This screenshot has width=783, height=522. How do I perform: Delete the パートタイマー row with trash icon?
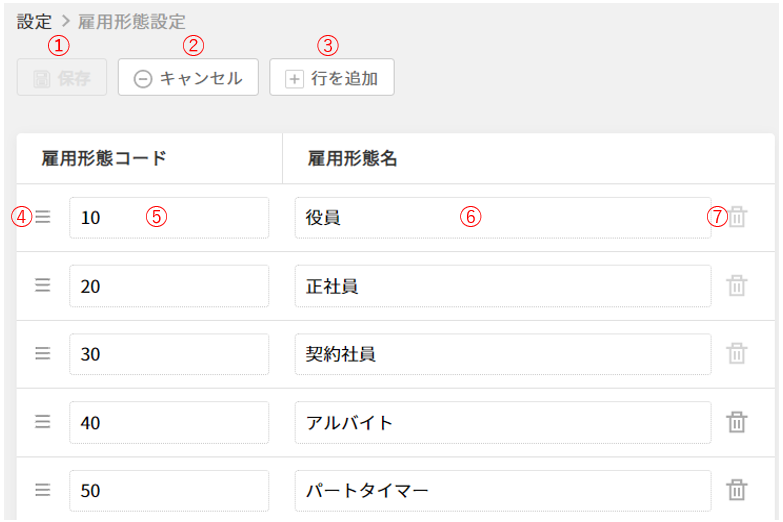point(737,490)
